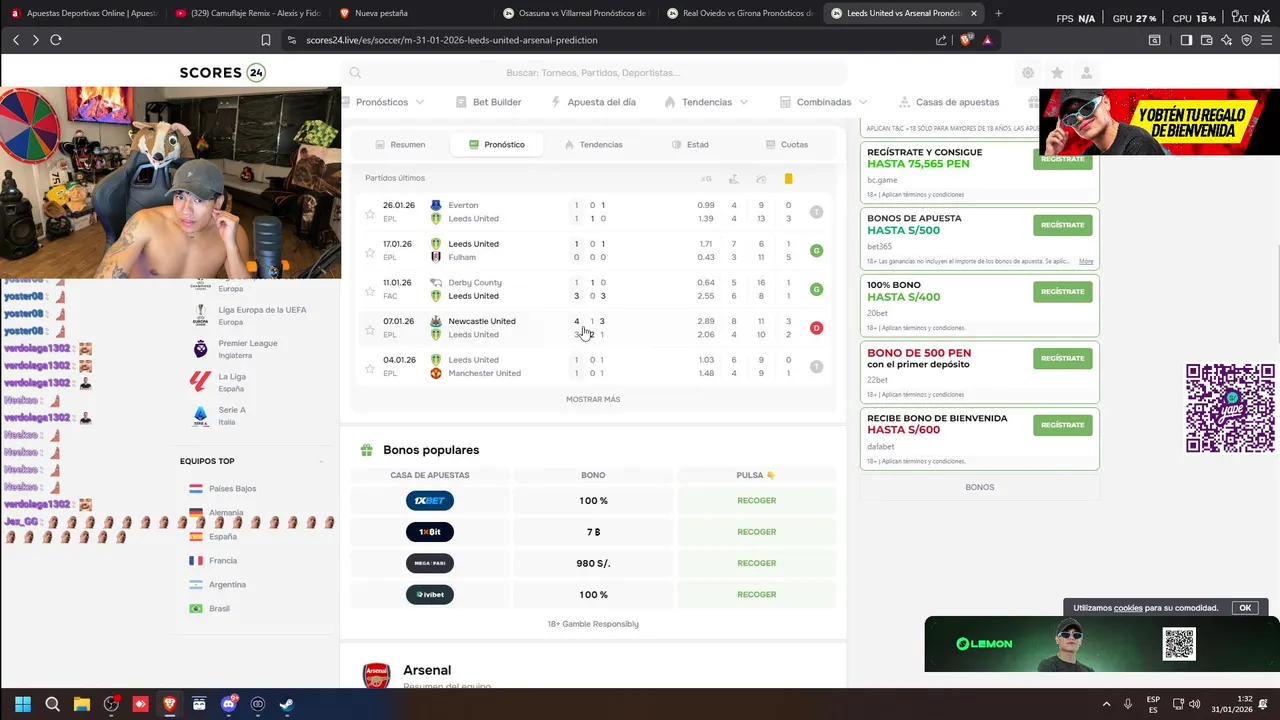
Task: Open Bet Builder in the navigation
Action: (x=489, y=102)
